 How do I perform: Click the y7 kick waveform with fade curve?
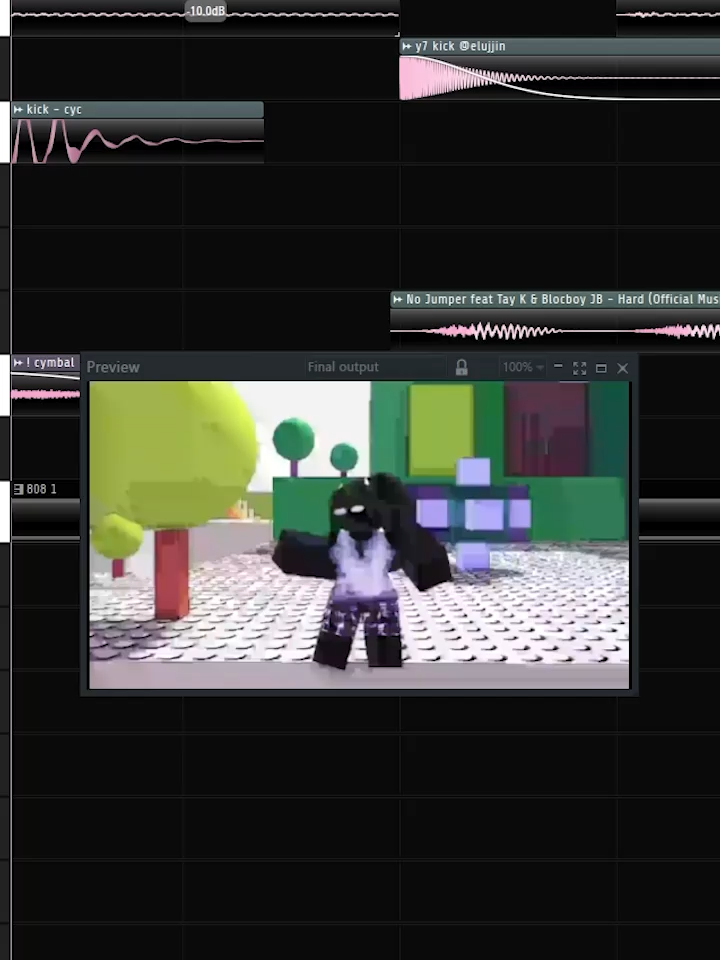click(560, 78)
